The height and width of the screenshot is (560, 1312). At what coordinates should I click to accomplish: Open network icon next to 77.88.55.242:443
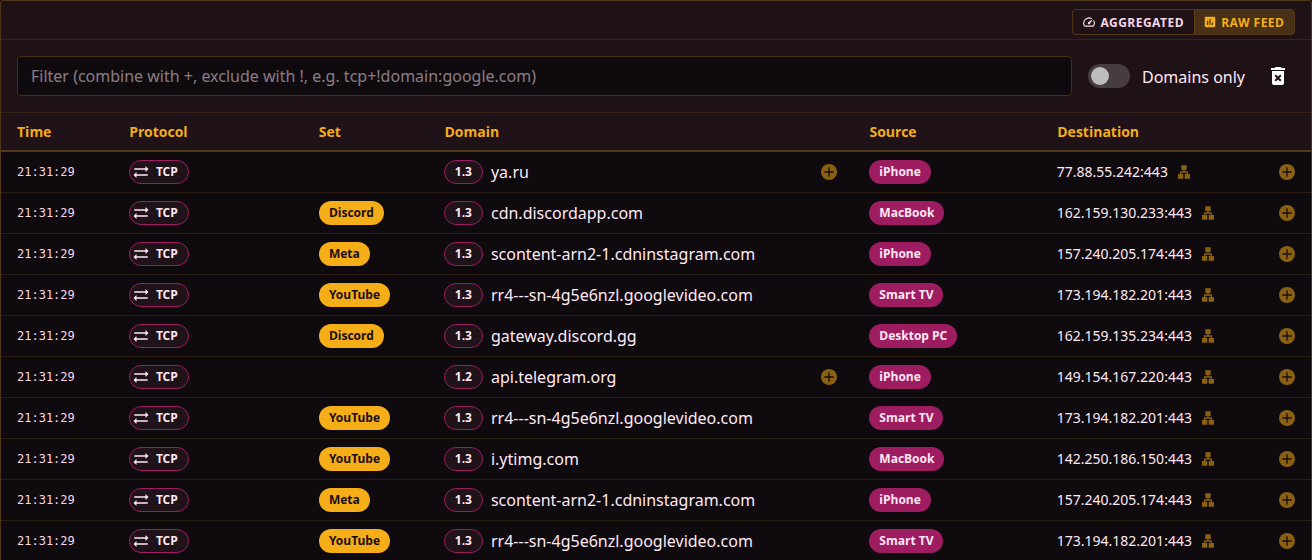[x=1184, y=172]
